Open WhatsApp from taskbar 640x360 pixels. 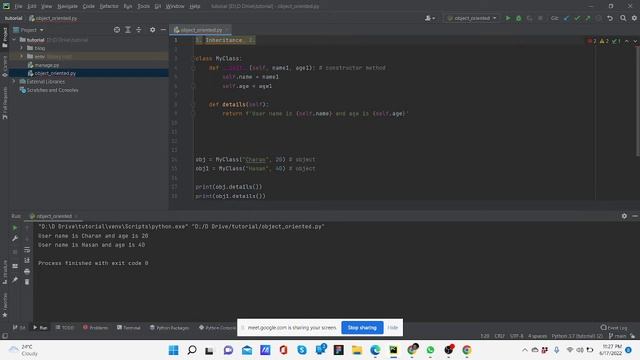tap(430, 350)
